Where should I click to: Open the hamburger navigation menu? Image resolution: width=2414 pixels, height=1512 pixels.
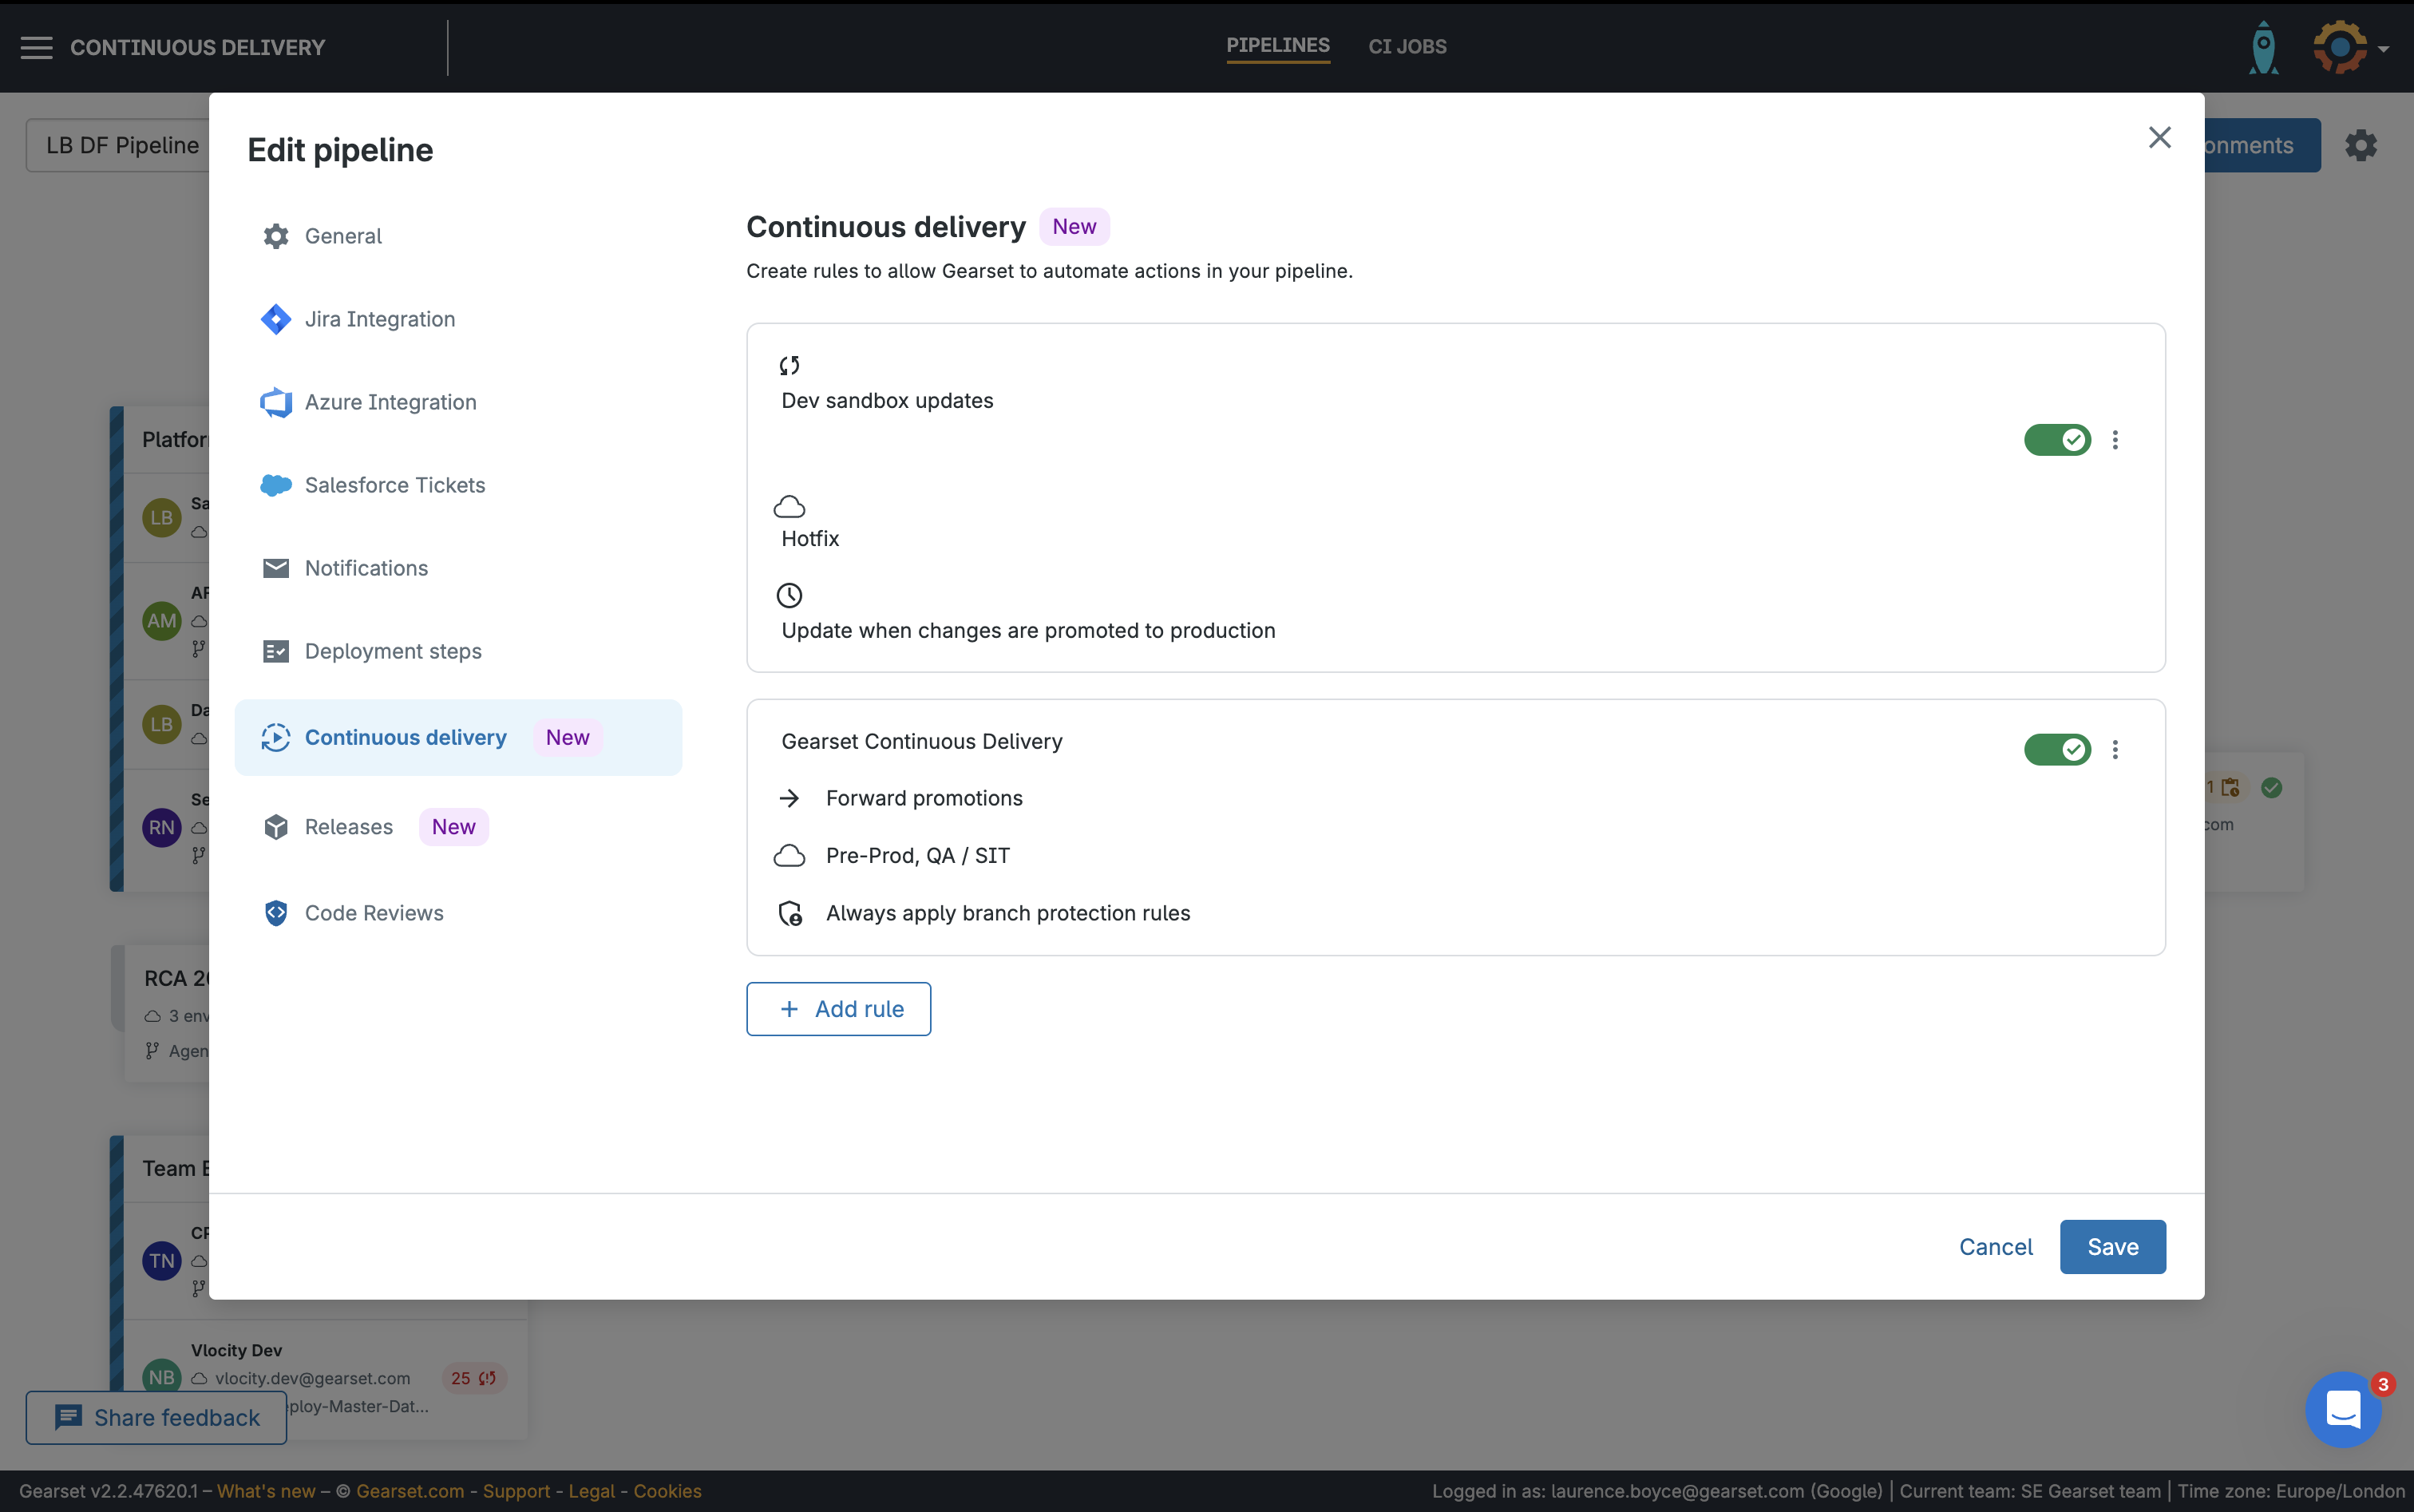(x=37, y=47)
